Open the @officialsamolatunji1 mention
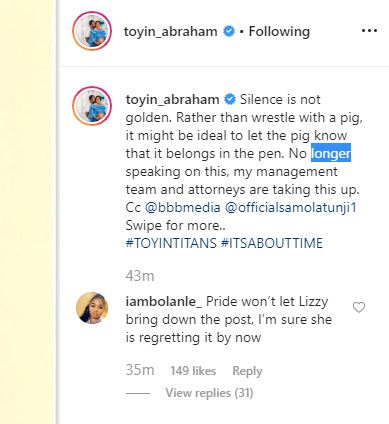Image resolution: width=389 pixels, height=424 pixels. [x=291, y=207]
